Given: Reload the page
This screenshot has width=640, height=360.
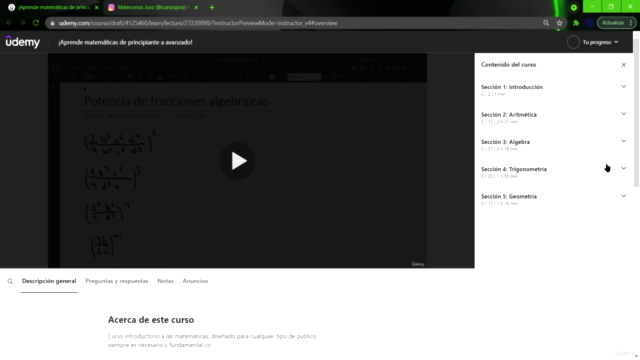Looking at the screenshot, I should point(36,23).
